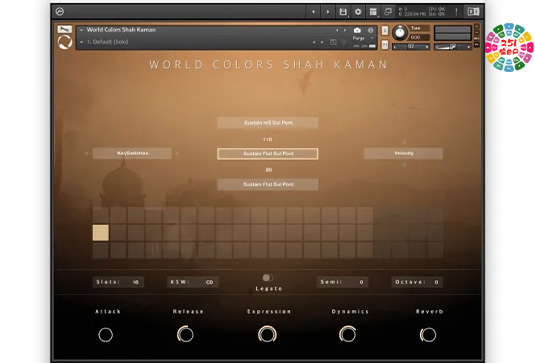
Task: Click the minimized view windows icon
Action: pos(388,12)
